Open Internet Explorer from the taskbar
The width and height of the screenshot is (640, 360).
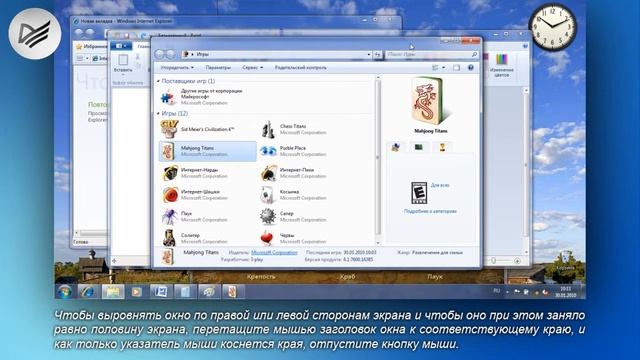coord(87,291)
